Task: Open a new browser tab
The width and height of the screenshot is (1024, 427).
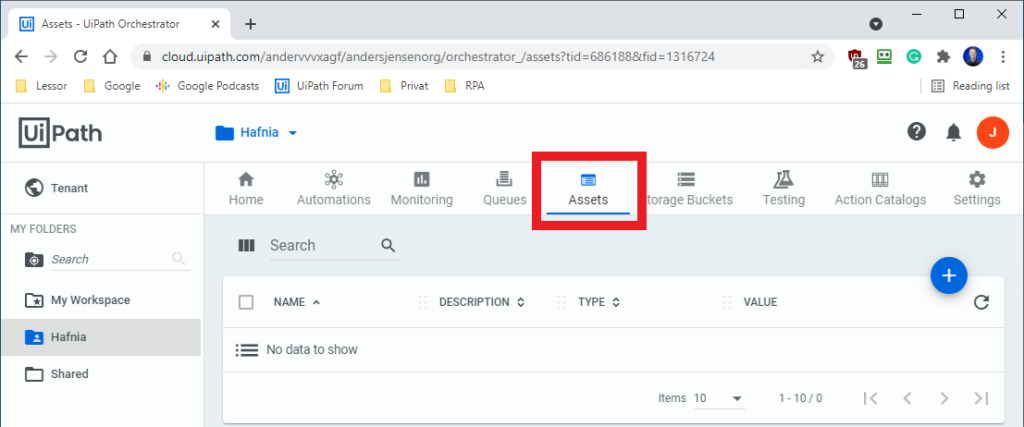Action: (x=250, y=24)
